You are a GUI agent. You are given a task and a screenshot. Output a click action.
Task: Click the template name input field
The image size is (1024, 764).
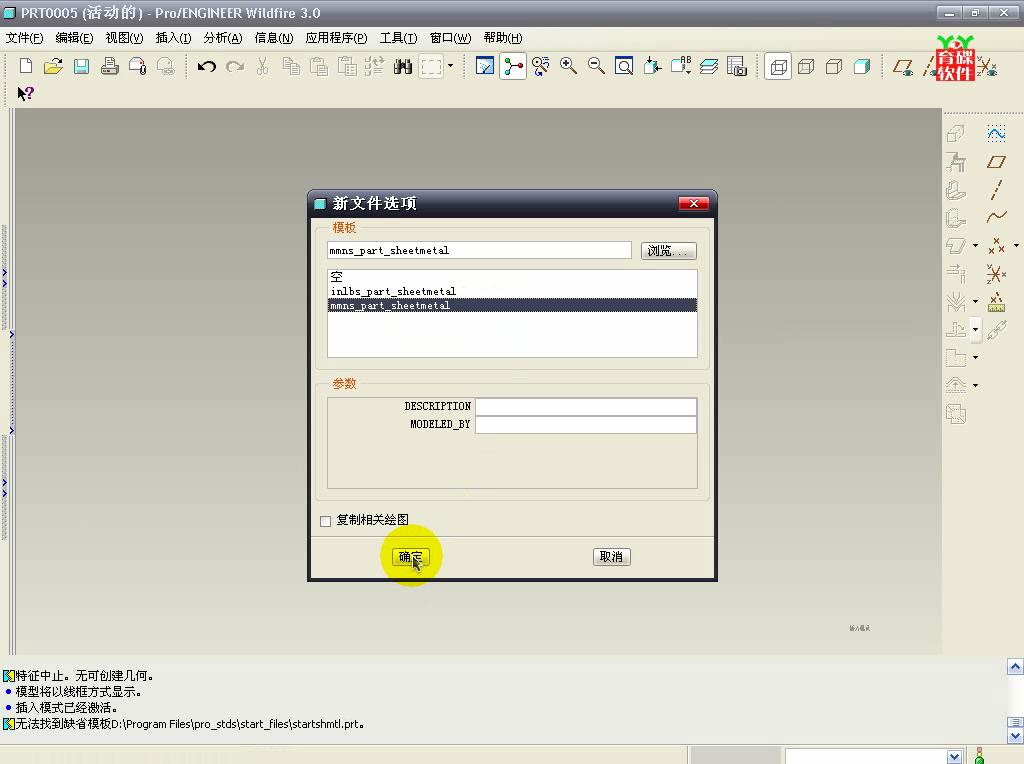(479, 251)
